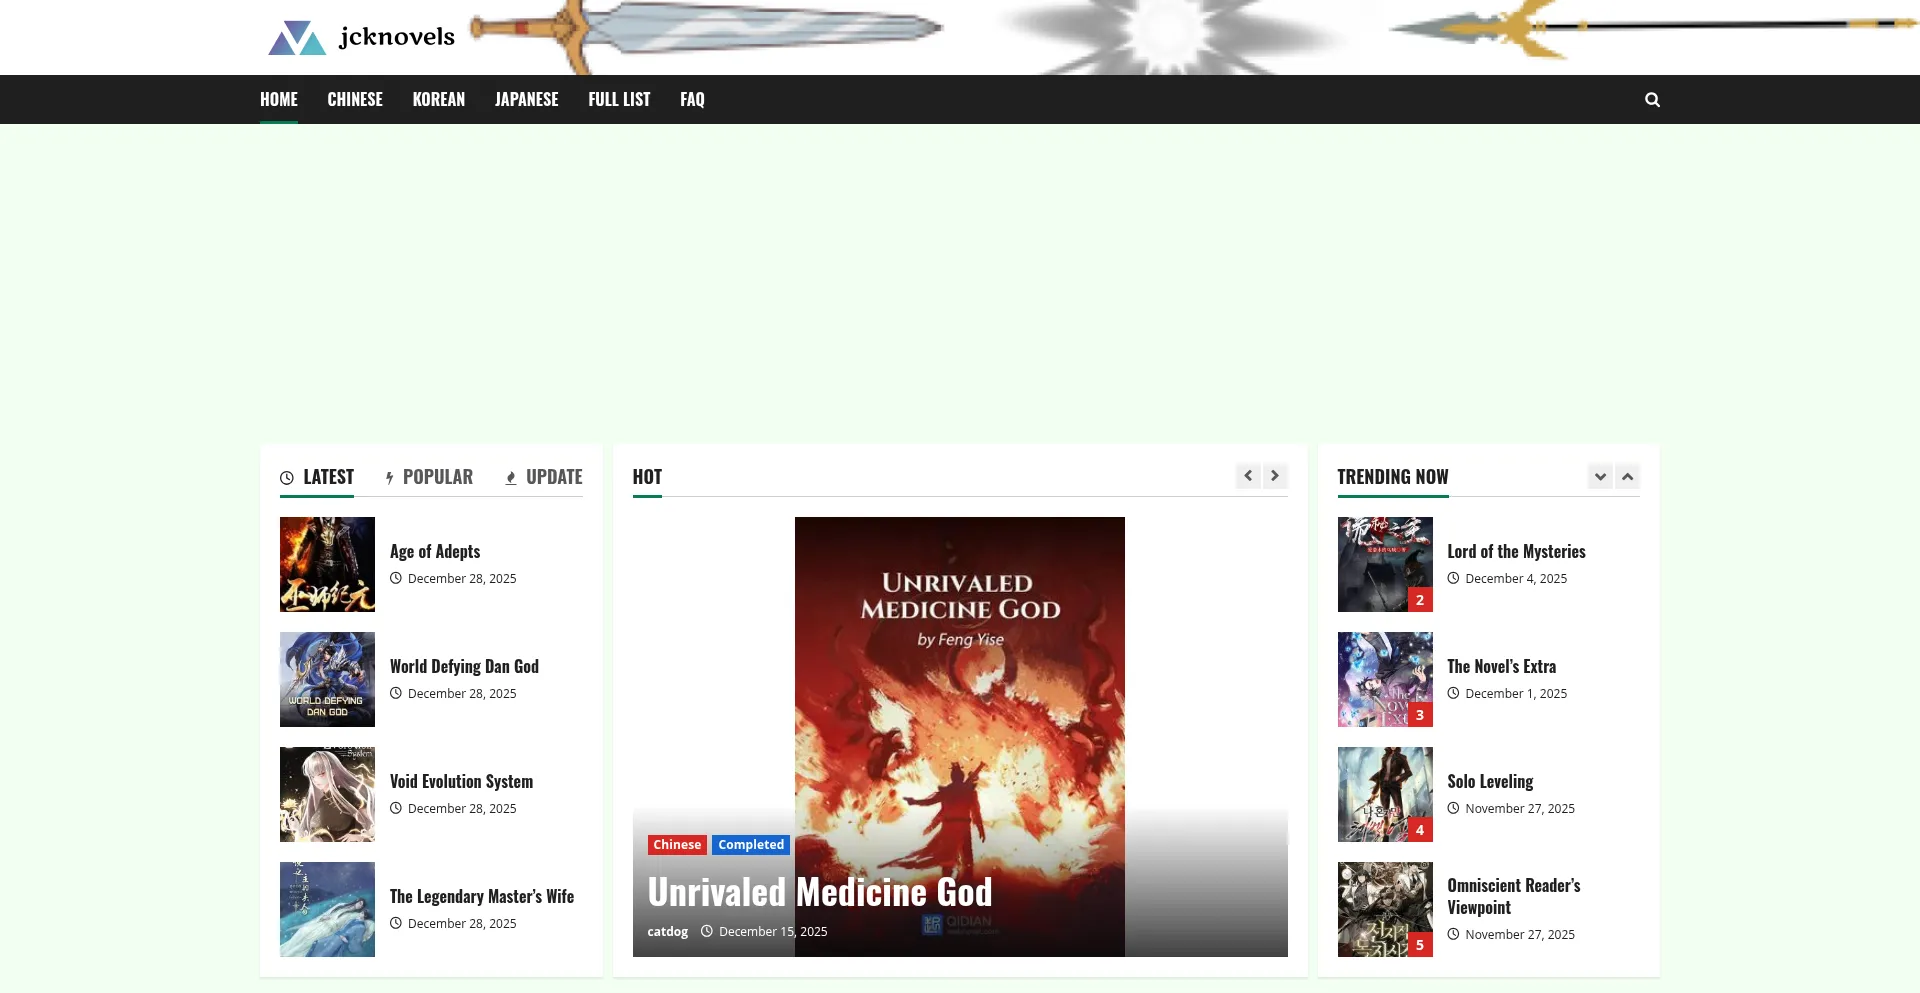Click Trending Now up chevron
This screenshot has height=993, width=1920.
[1627, 477]
